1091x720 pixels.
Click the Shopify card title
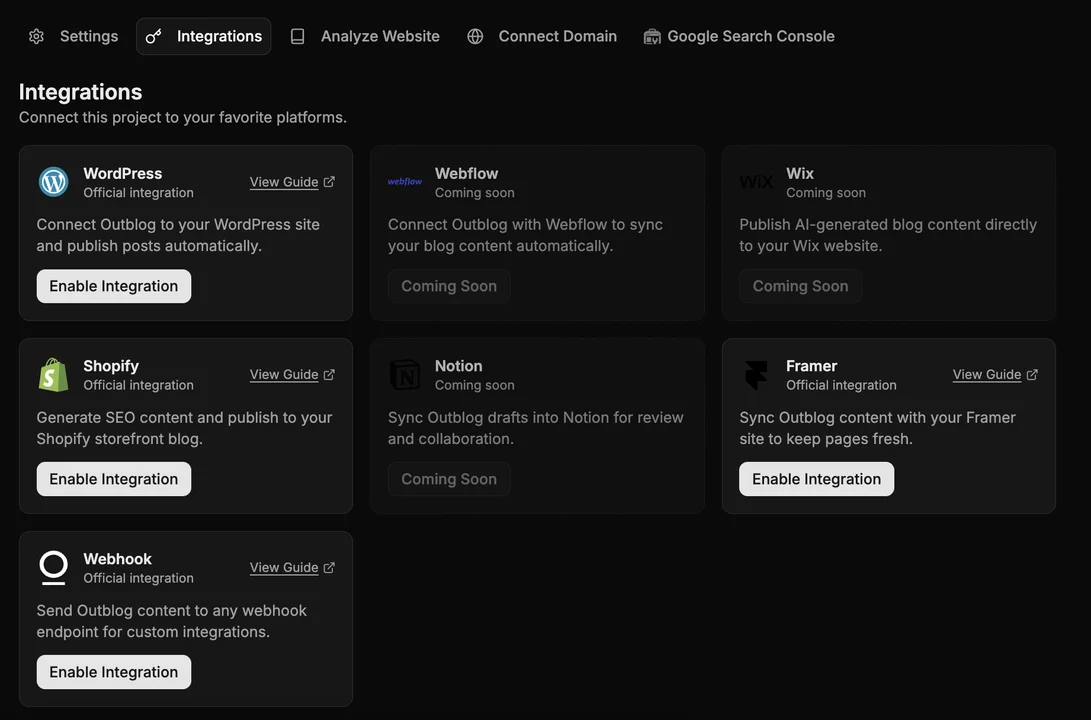tap(111, 366)
